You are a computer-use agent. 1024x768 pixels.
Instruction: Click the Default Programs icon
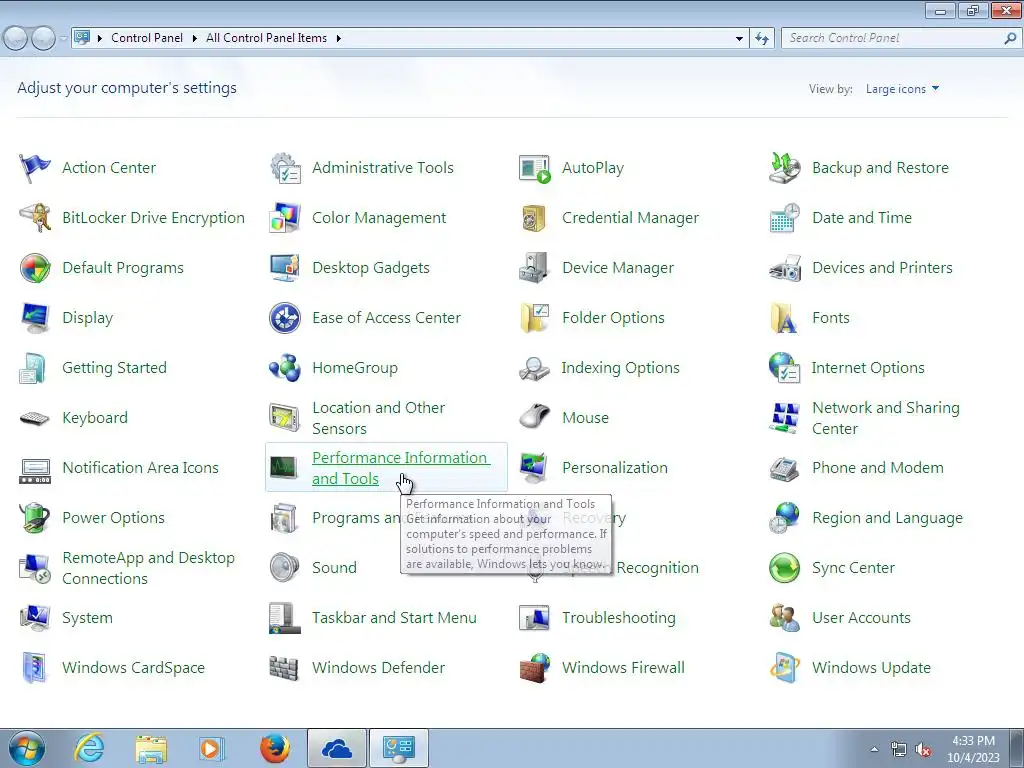pos(35,268)
